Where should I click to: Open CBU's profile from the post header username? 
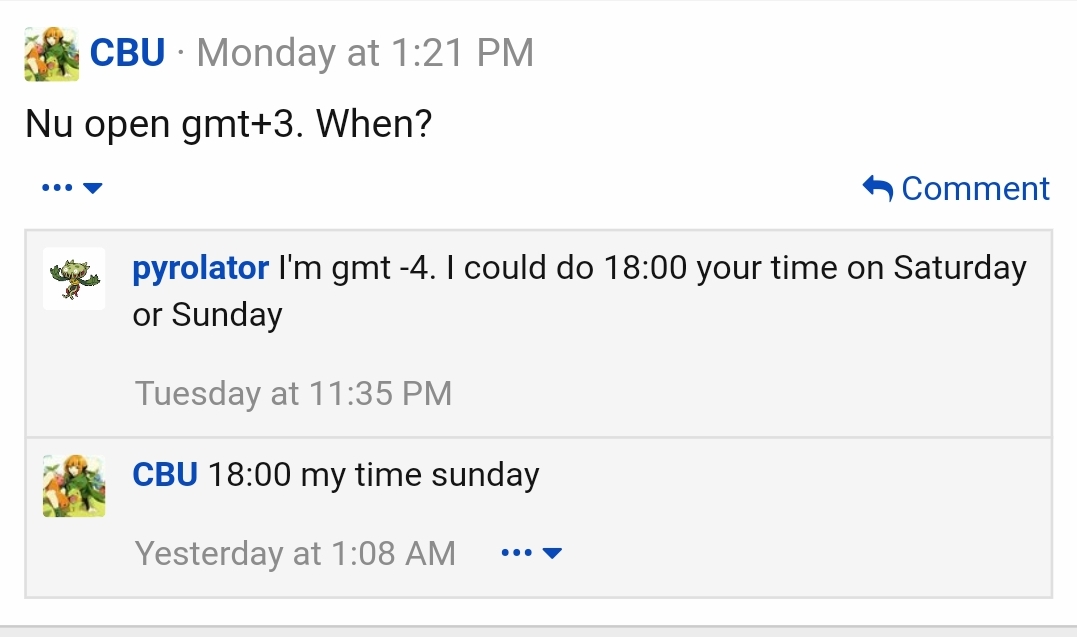(127, 53)
